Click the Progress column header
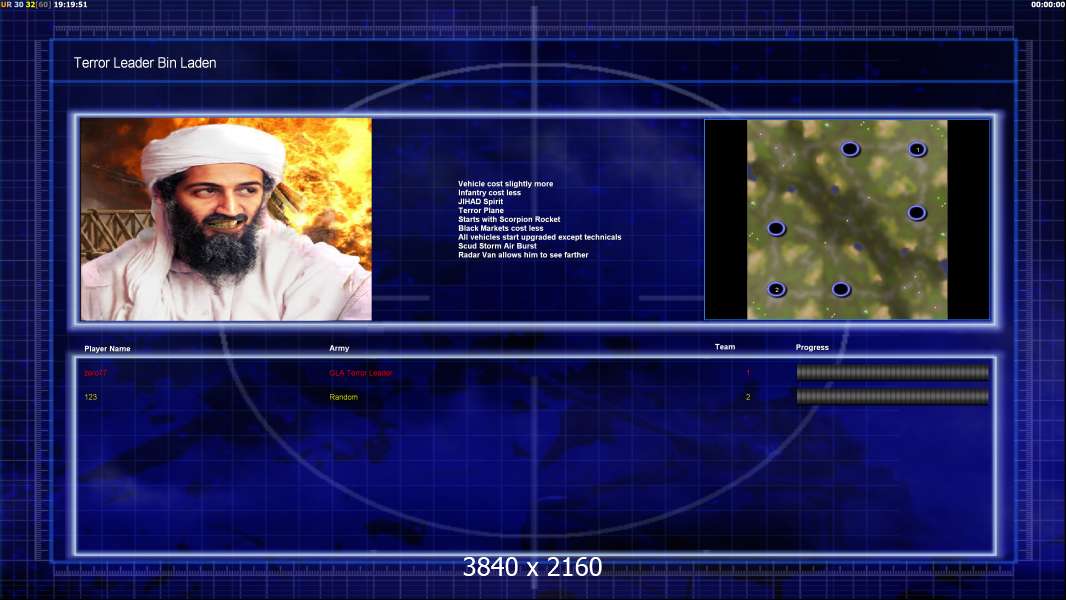Image resolution: width=1066 pixels, height=600 pixels. pos(812,348)
